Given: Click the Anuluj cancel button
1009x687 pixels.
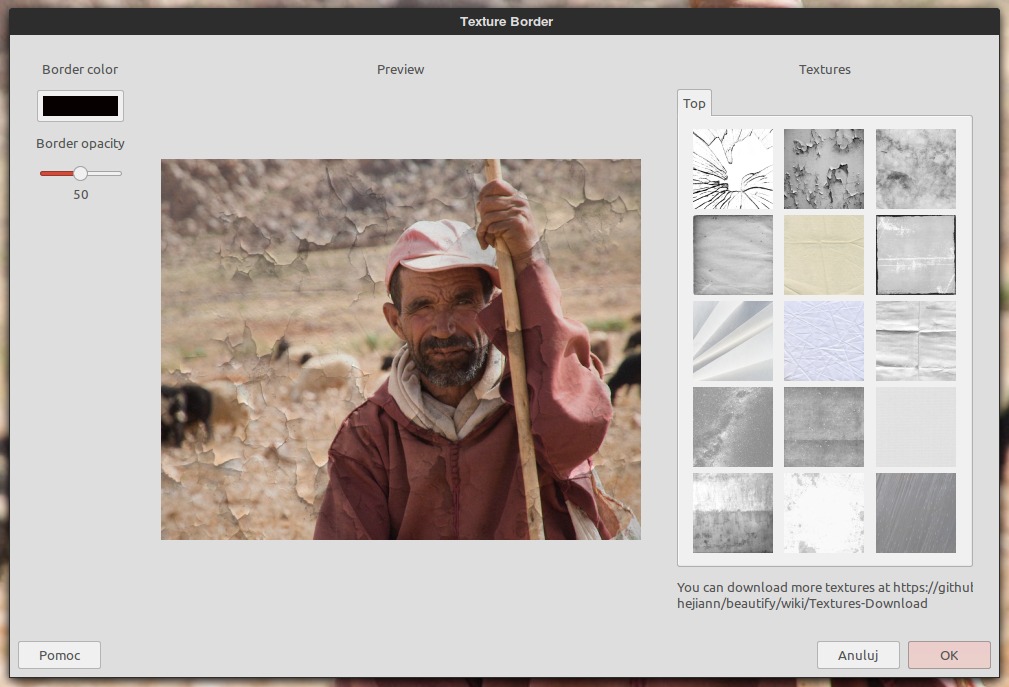Looking at the screenshot, I should (858, 655).
